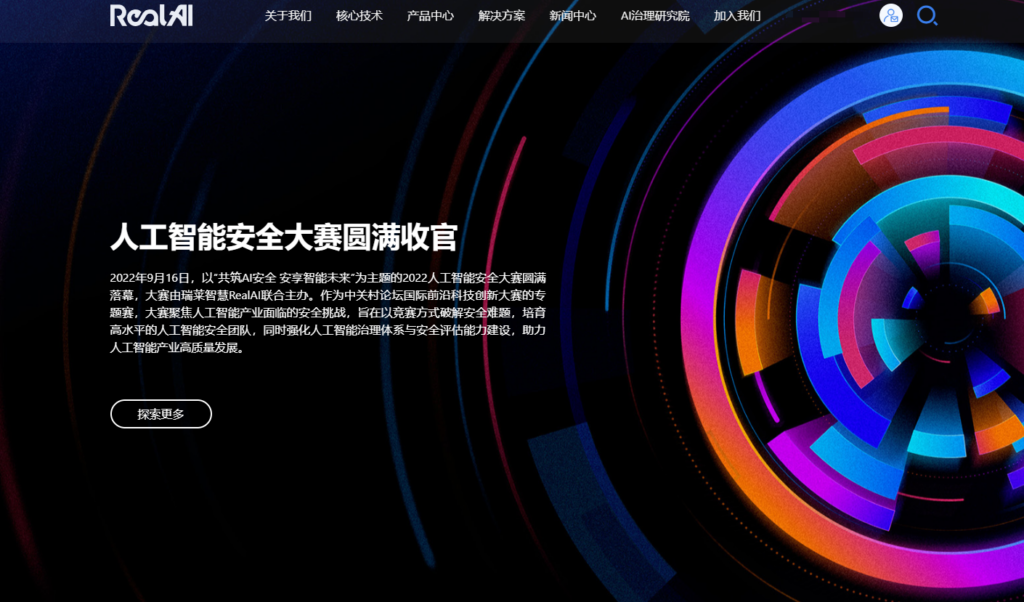Click inside the search area to type

pos(926,16)
